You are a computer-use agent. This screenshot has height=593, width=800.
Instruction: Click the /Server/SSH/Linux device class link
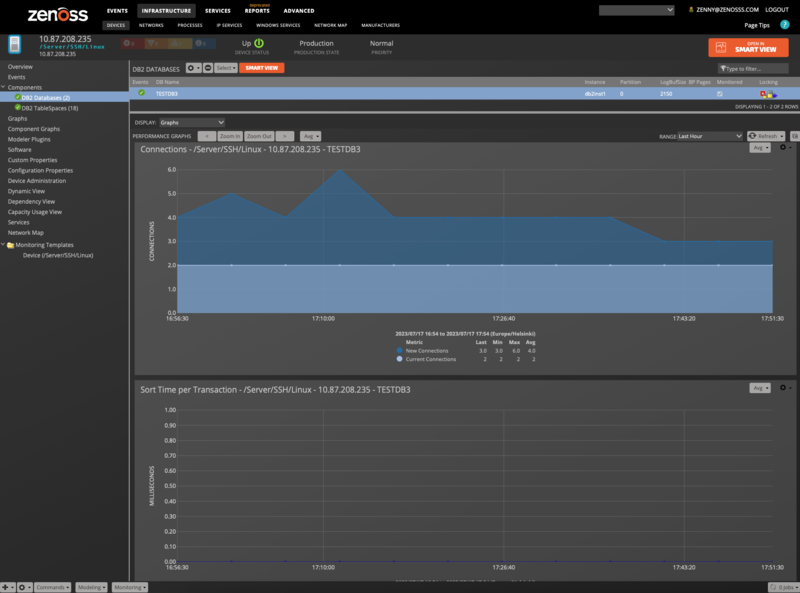point(72,46)
